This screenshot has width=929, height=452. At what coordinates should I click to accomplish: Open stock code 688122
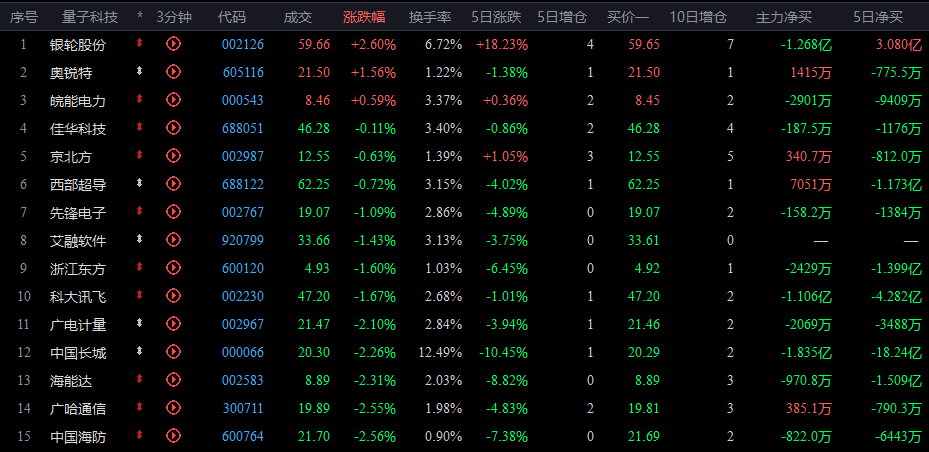pyautogui.click(x=243, y=185)
